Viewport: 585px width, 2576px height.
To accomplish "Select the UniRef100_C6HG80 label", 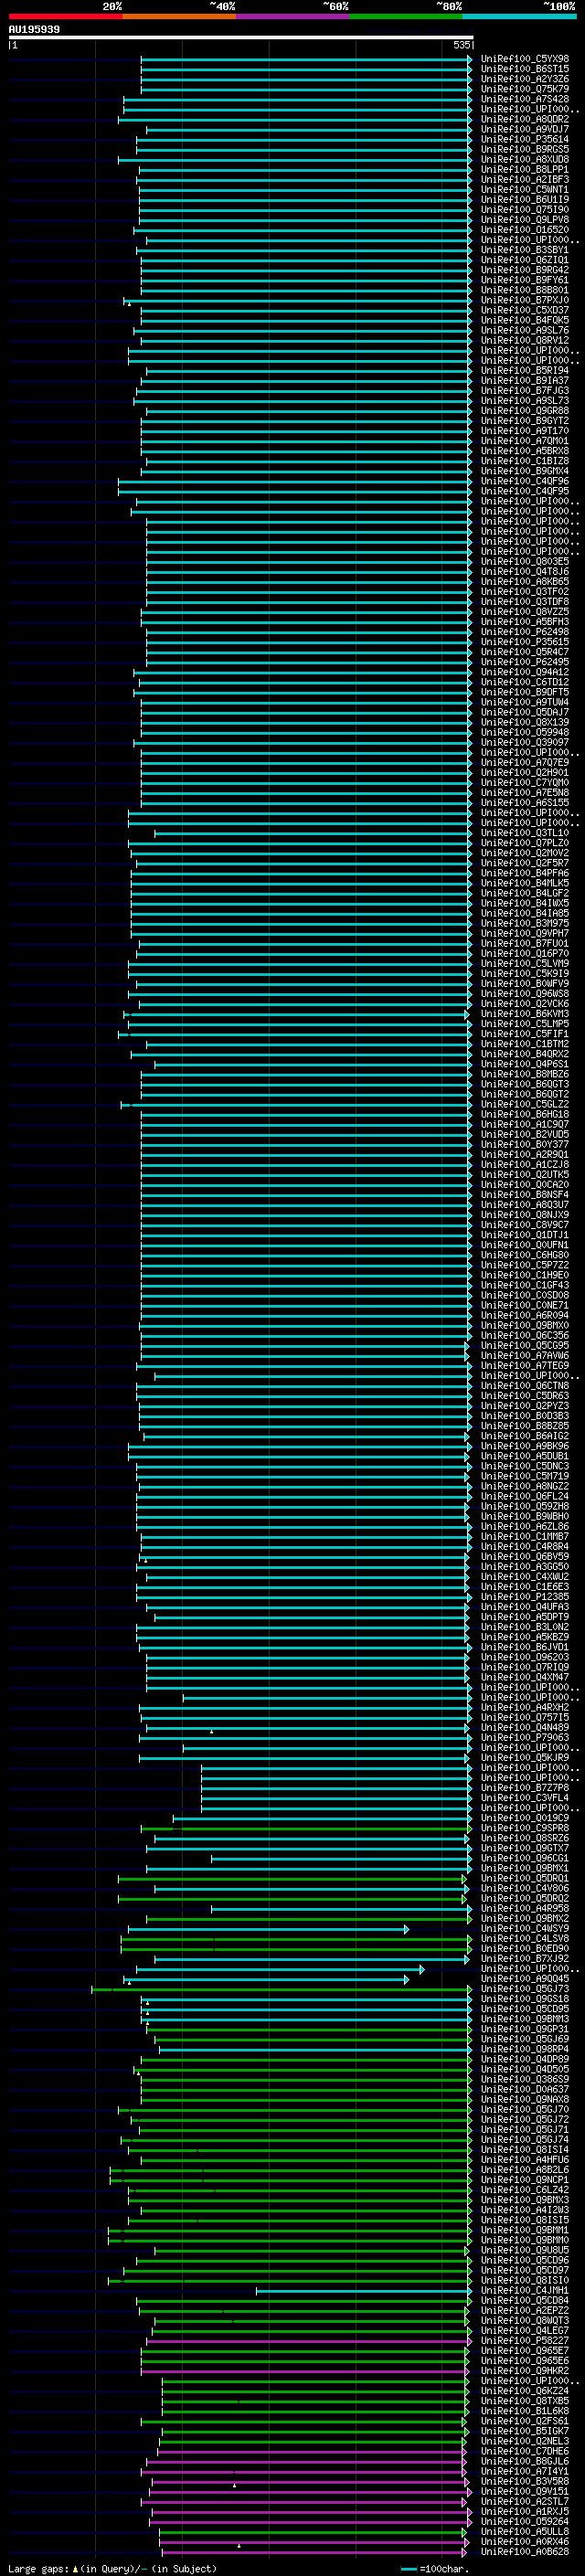I will (525, 1255).
